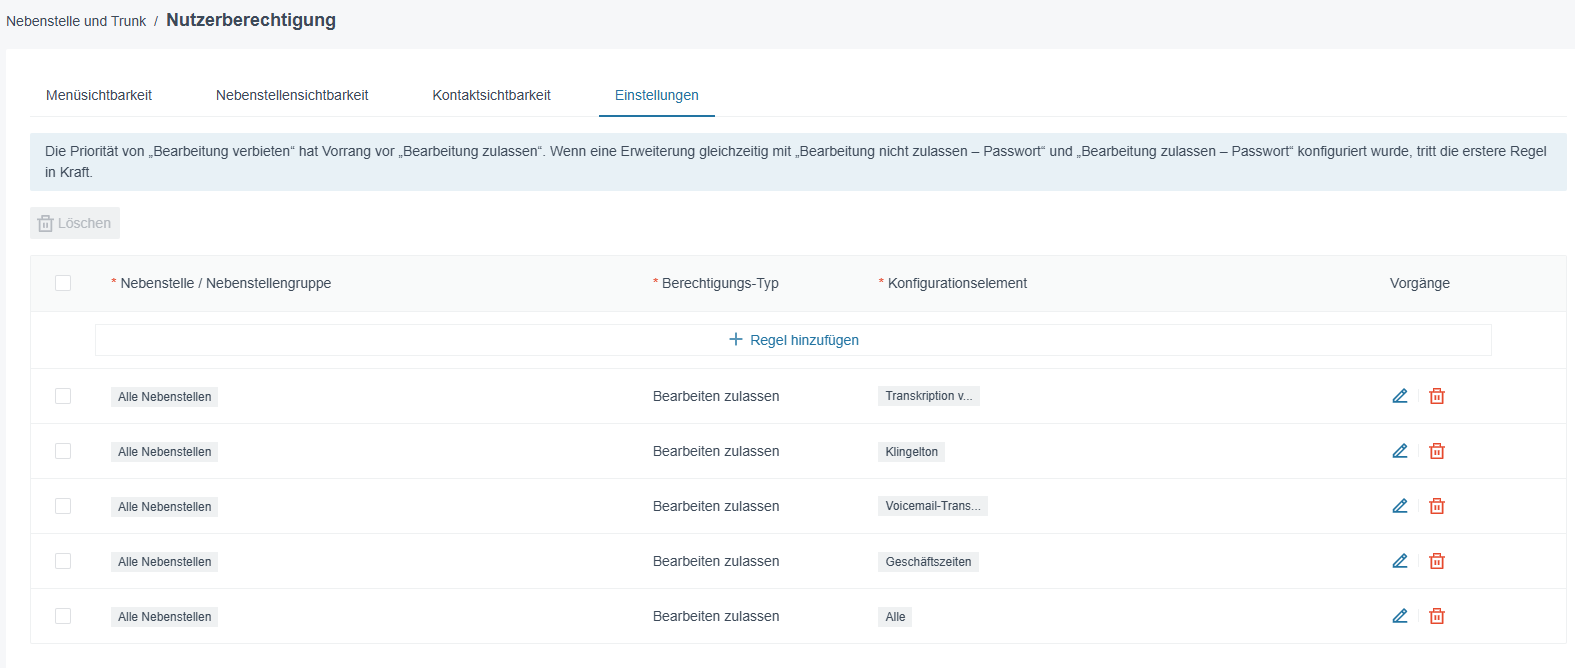The width and height of the screenshot is (1575, 668).
Task: Switch to the Nebenstellensichtbarkeit tab
Action: pos(292,95)
